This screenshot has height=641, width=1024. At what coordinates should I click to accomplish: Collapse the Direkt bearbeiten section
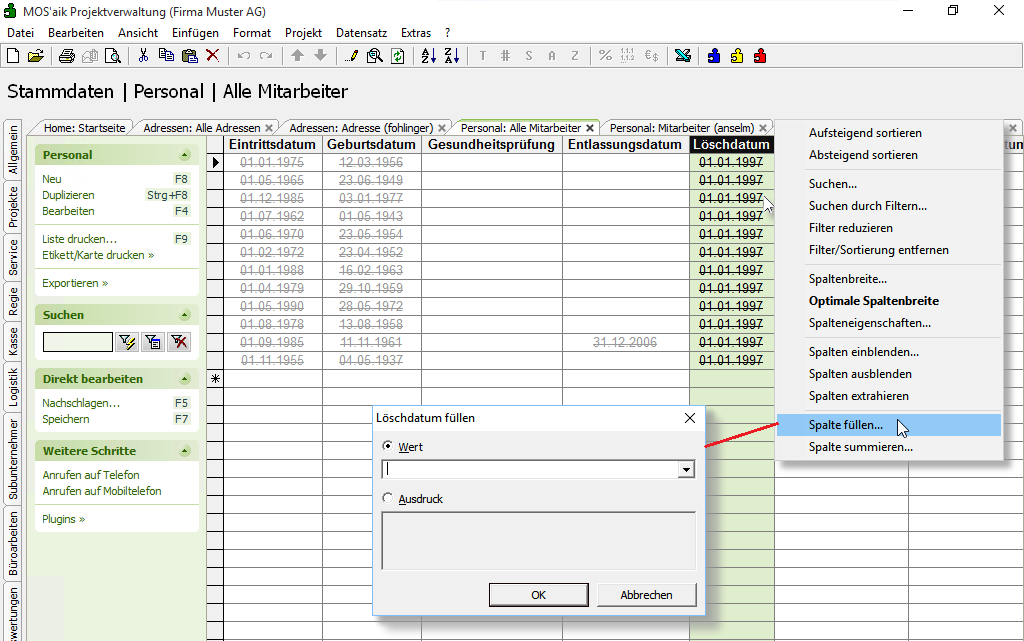coord(185,379)
